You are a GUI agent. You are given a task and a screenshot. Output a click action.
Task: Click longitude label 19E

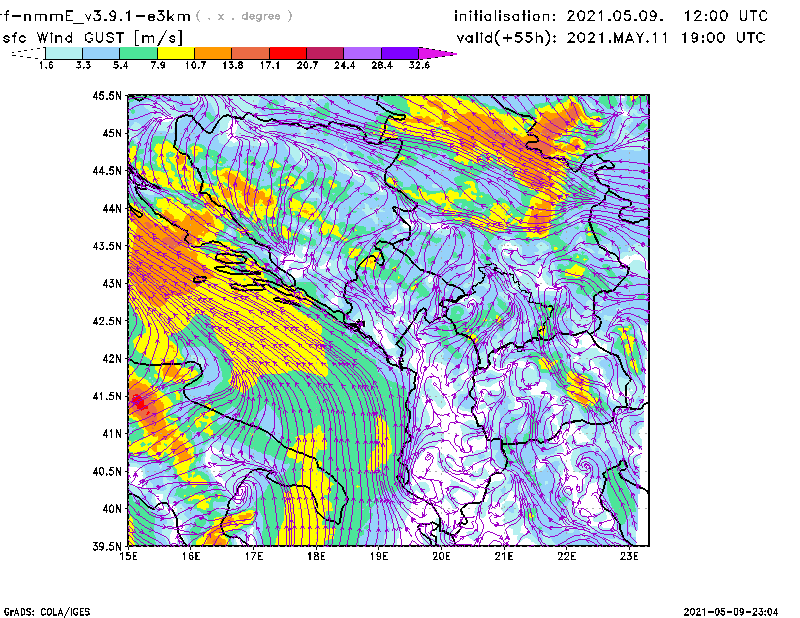pos(379,556)
